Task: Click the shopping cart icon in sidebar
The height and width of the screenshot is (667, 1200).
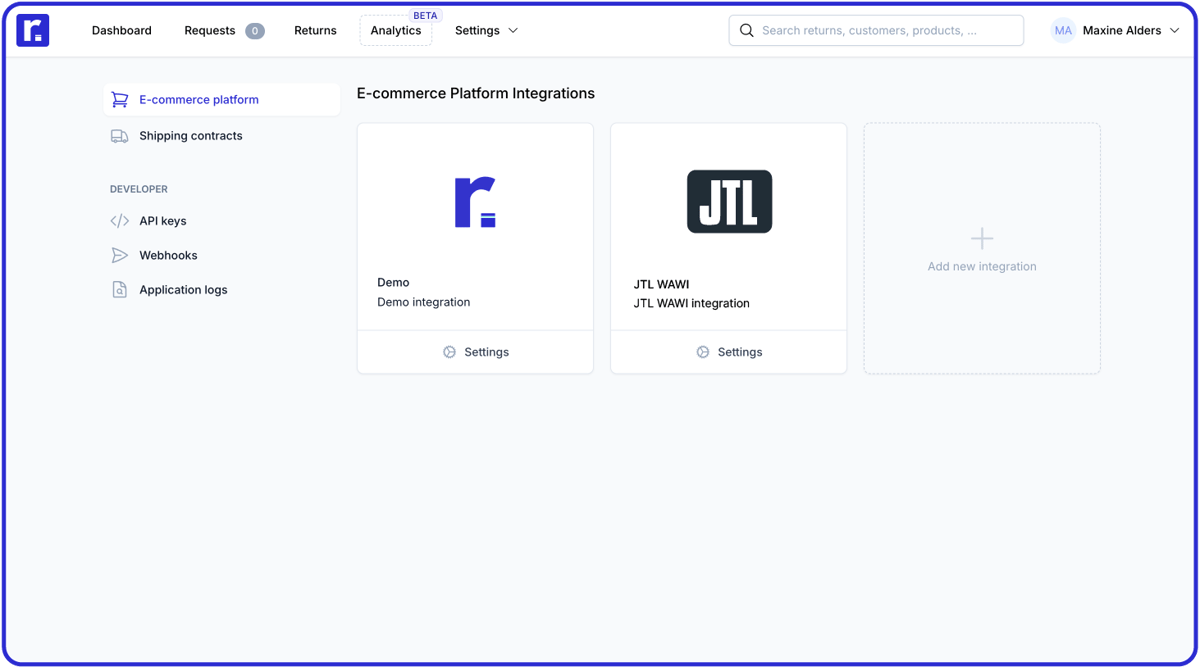Action: pos(120,100)
